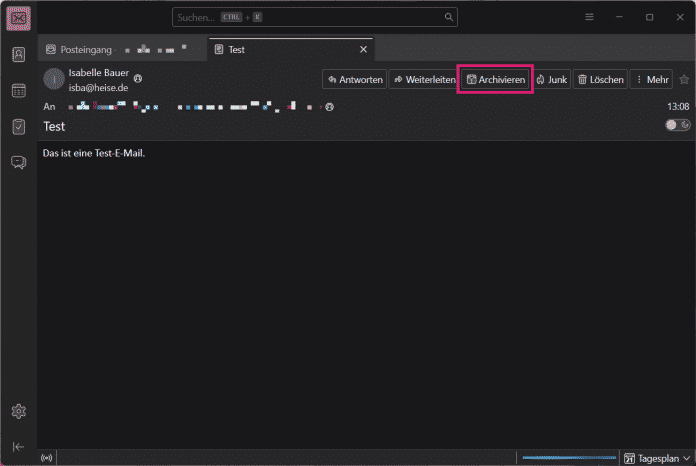Viewport: 696px width, 466px height.
Task: Open the hamburger application menu
Action: point(589,17)
